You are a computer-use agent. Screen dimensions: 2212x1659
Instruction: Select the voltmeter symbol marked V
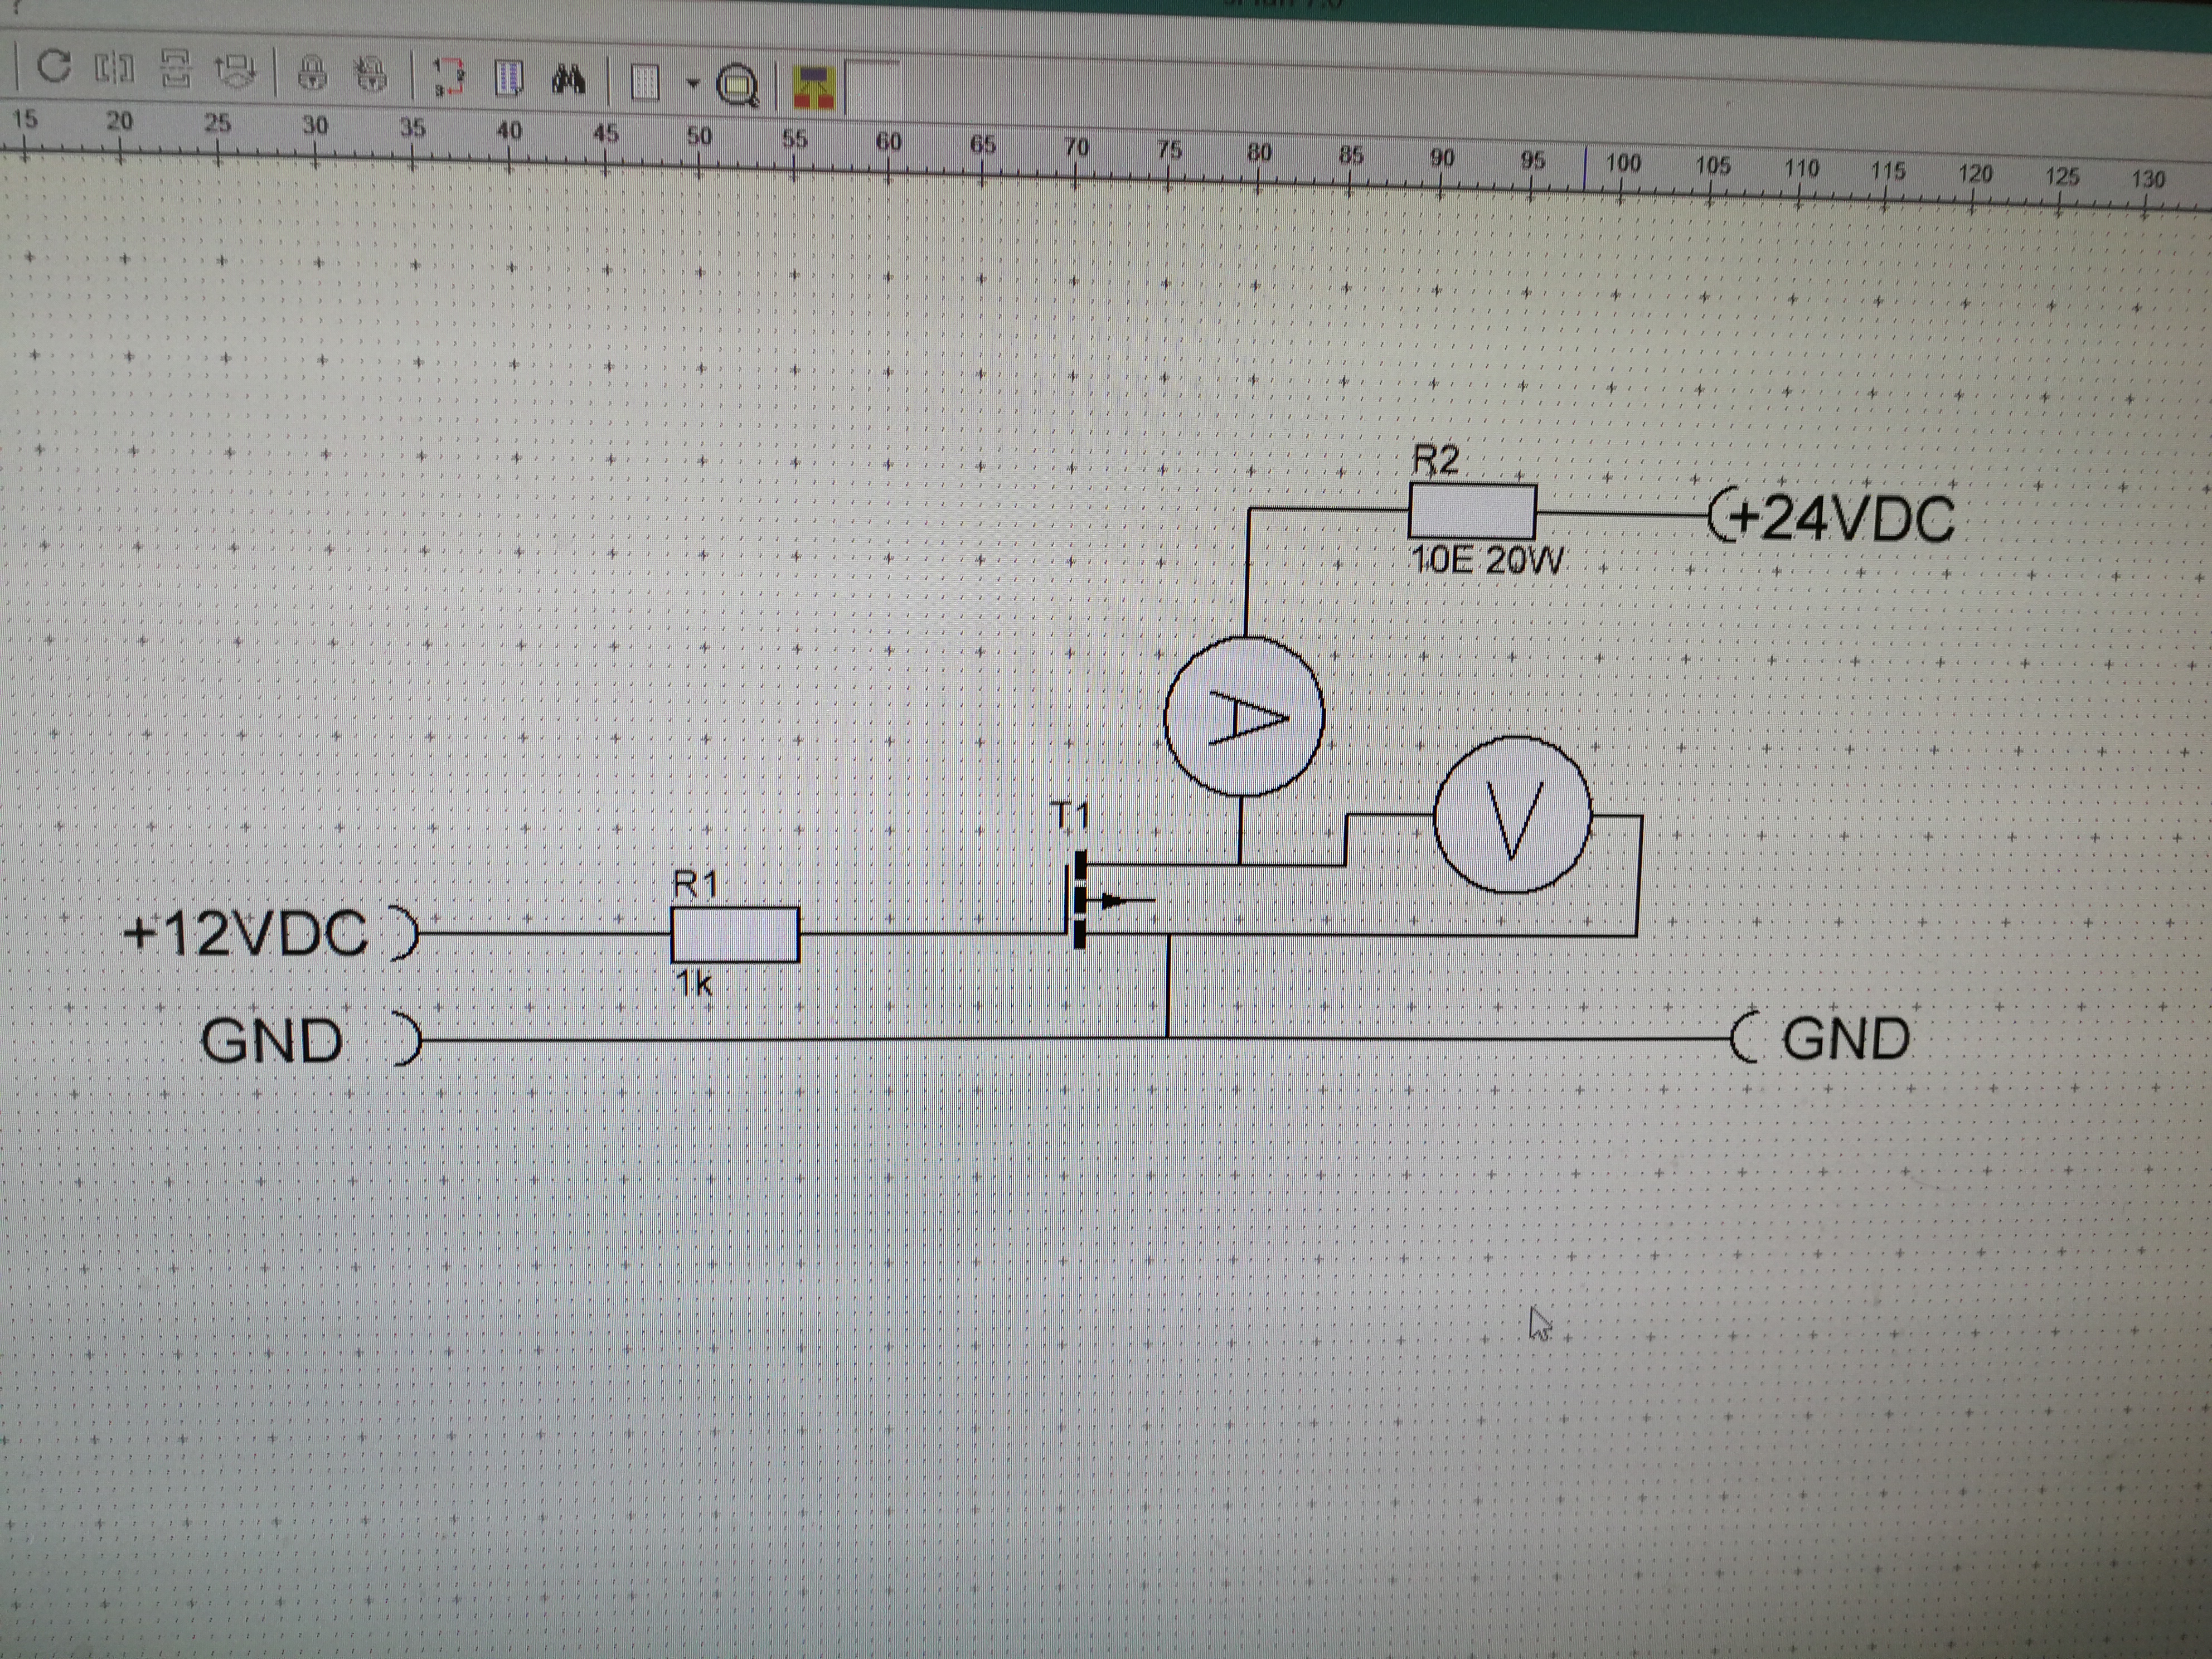click(1512, 815)
